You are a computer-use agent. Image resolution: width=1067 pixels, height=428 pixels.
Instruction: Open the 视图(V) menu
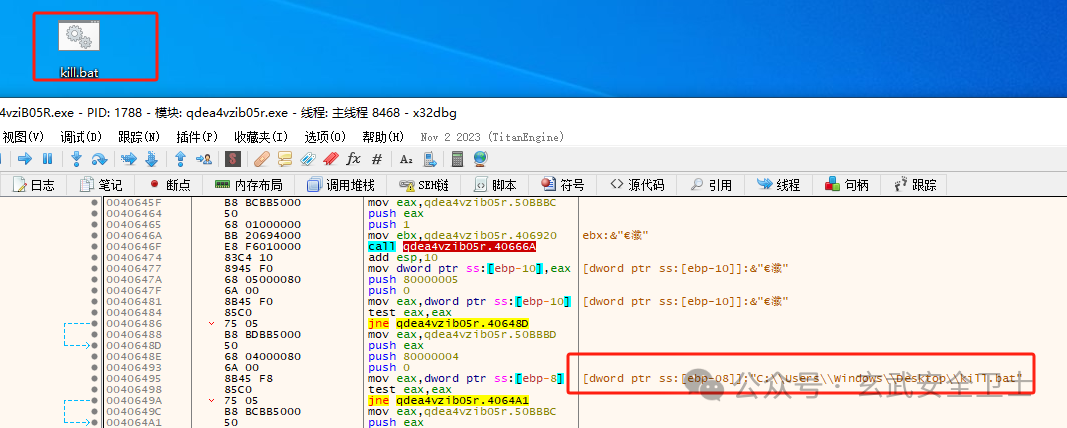(24, 137)
